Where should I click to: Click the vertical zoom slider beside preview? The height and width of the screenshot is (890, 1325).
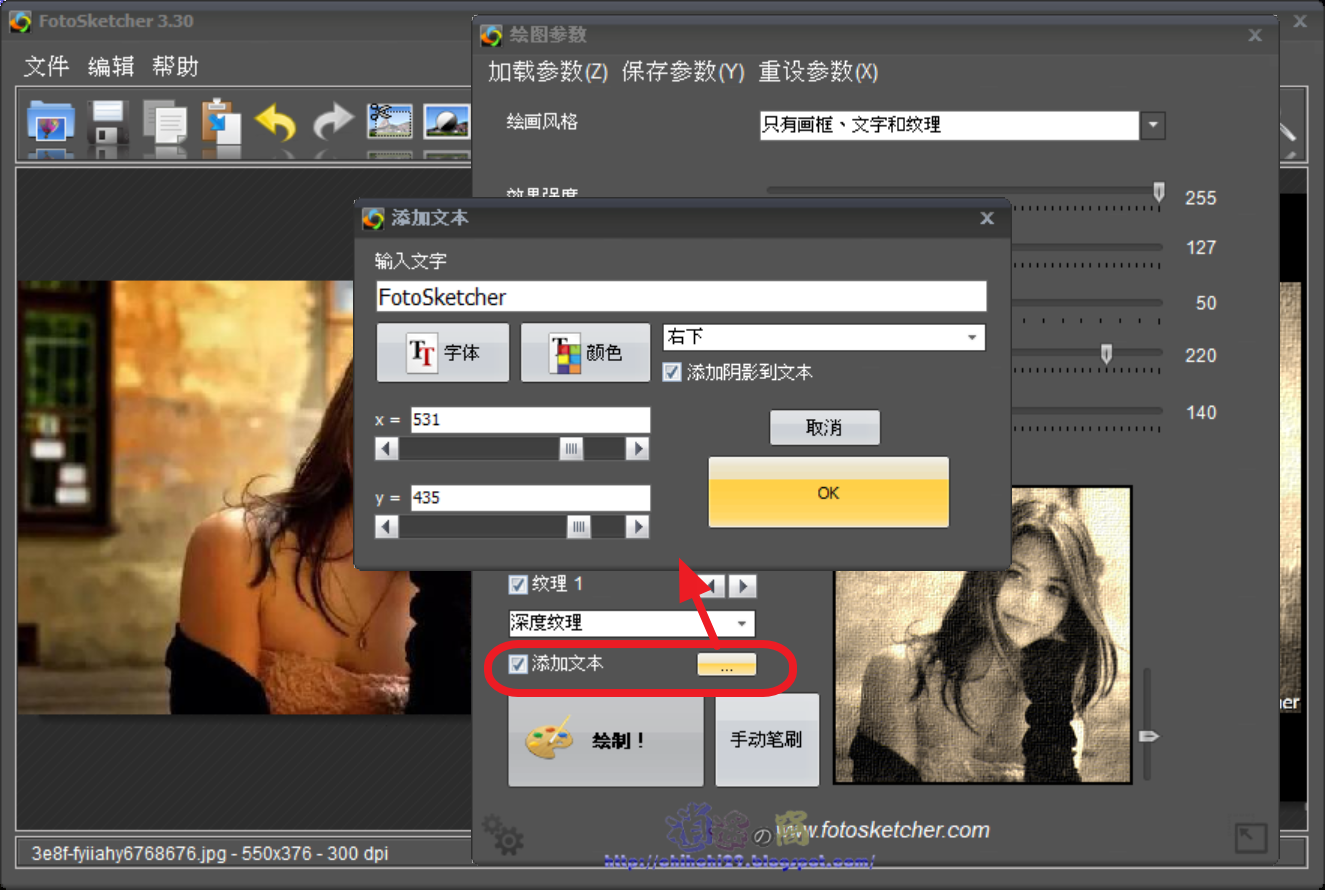1148,737
